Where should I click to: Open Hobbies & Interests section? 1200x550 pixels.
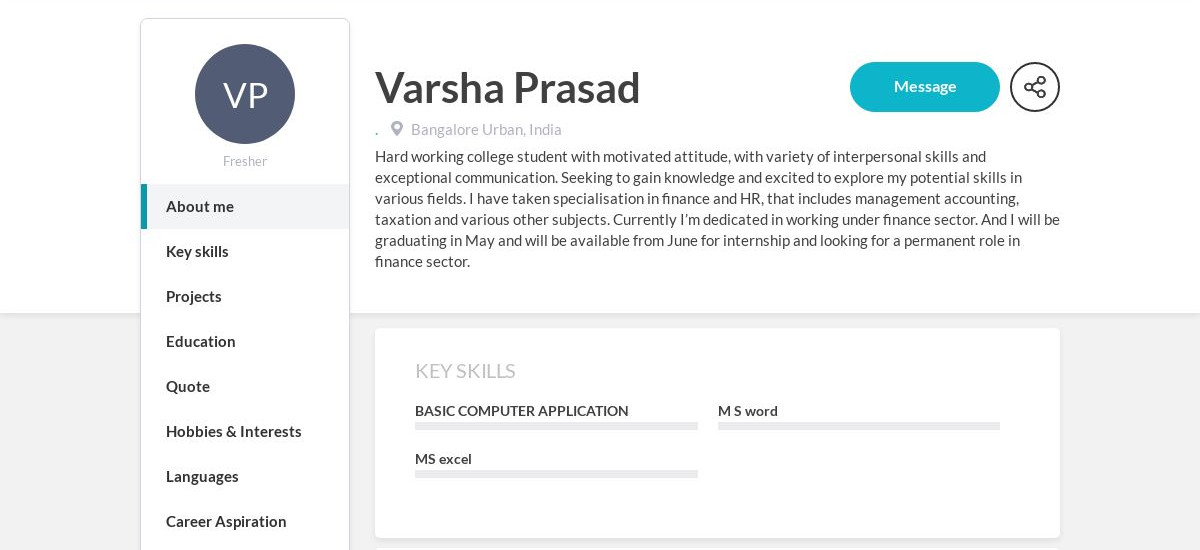[245, 431]
